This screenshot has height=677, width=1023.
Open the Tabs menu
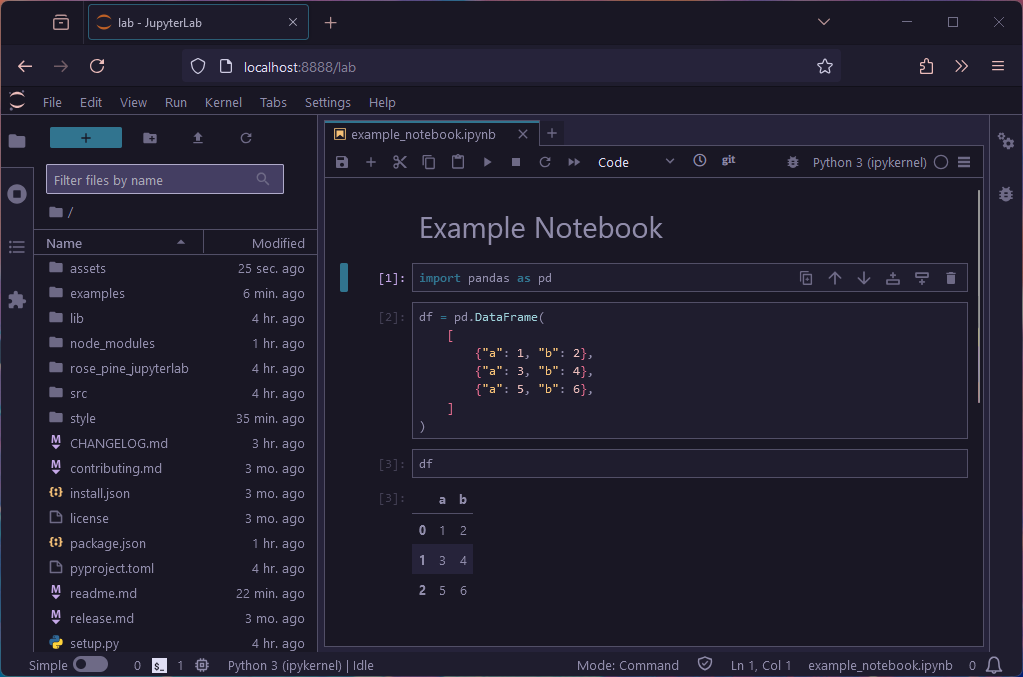click(273, 102)
